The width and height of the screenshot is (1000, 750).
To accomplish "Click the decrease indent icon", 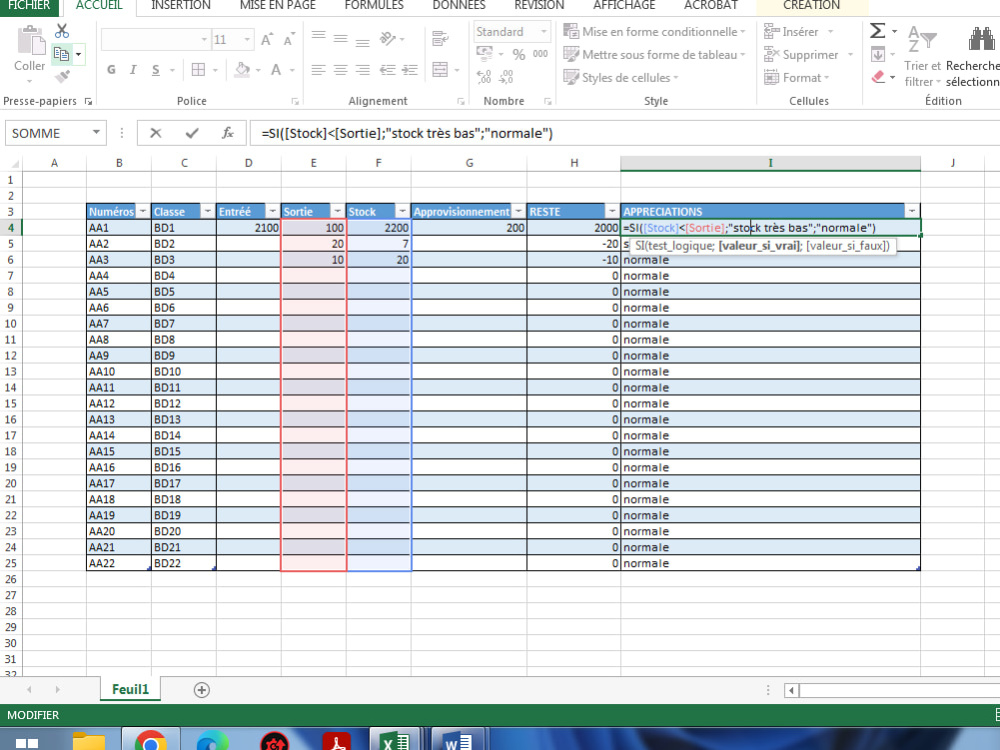I will 387,70.
